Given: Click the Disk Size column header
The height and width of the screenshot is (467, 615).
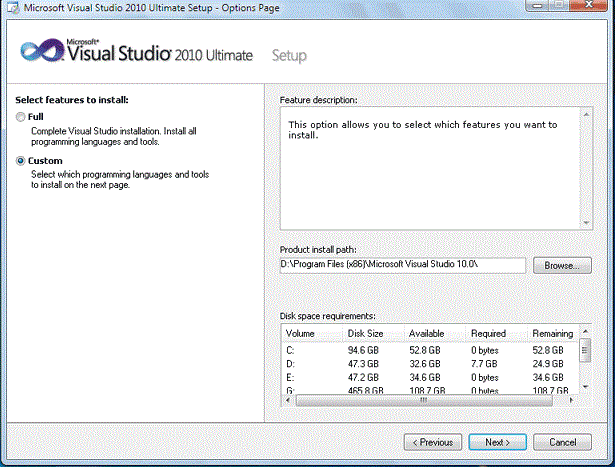Looking at the screenshot, I should [x=374, y=334].
